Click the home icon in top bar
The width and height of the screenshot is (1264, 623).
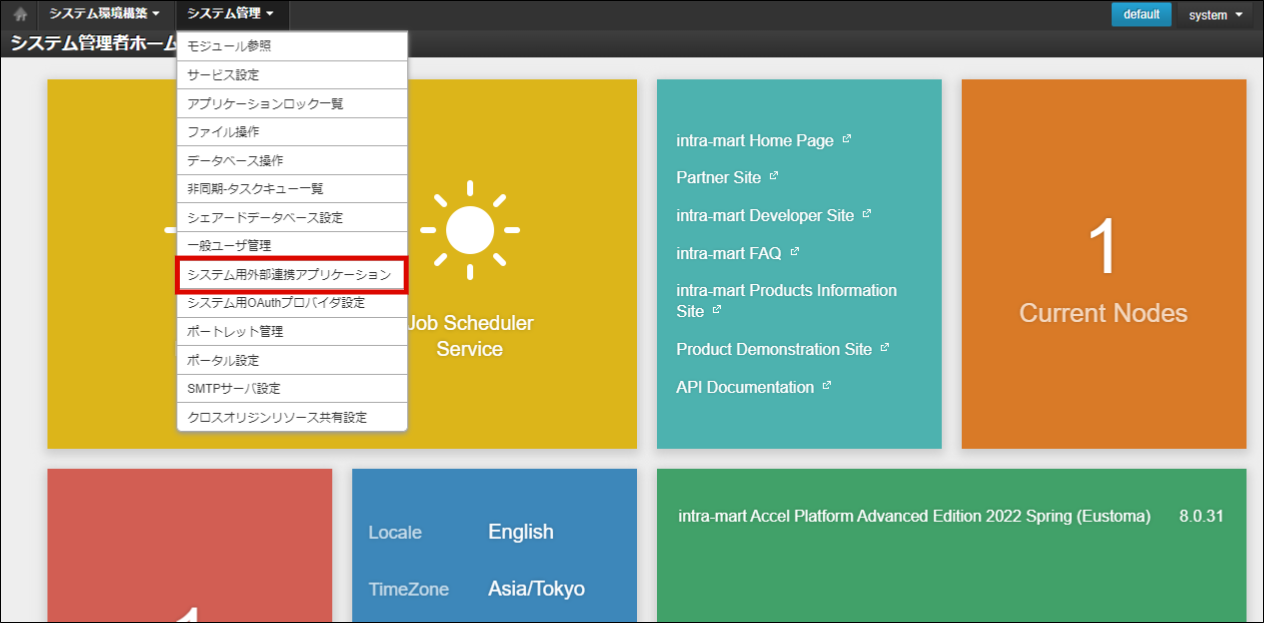20,15
